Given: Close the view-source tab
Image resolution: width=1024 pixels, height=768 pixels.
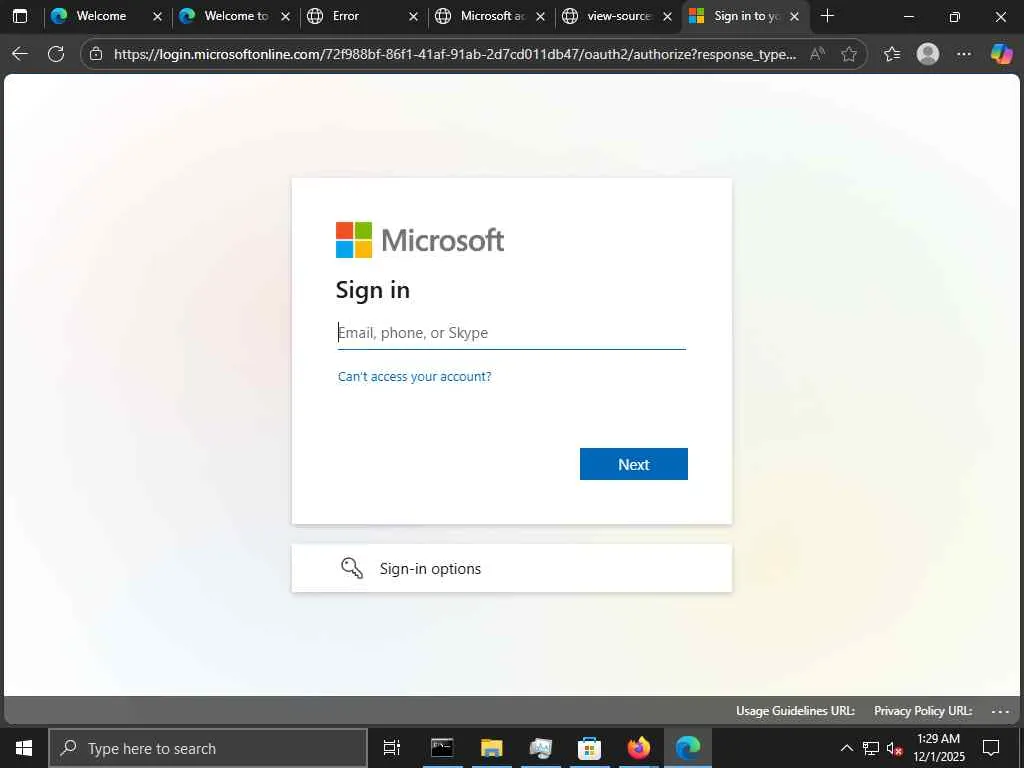Looking at the screenshot, I should (667, 17).
